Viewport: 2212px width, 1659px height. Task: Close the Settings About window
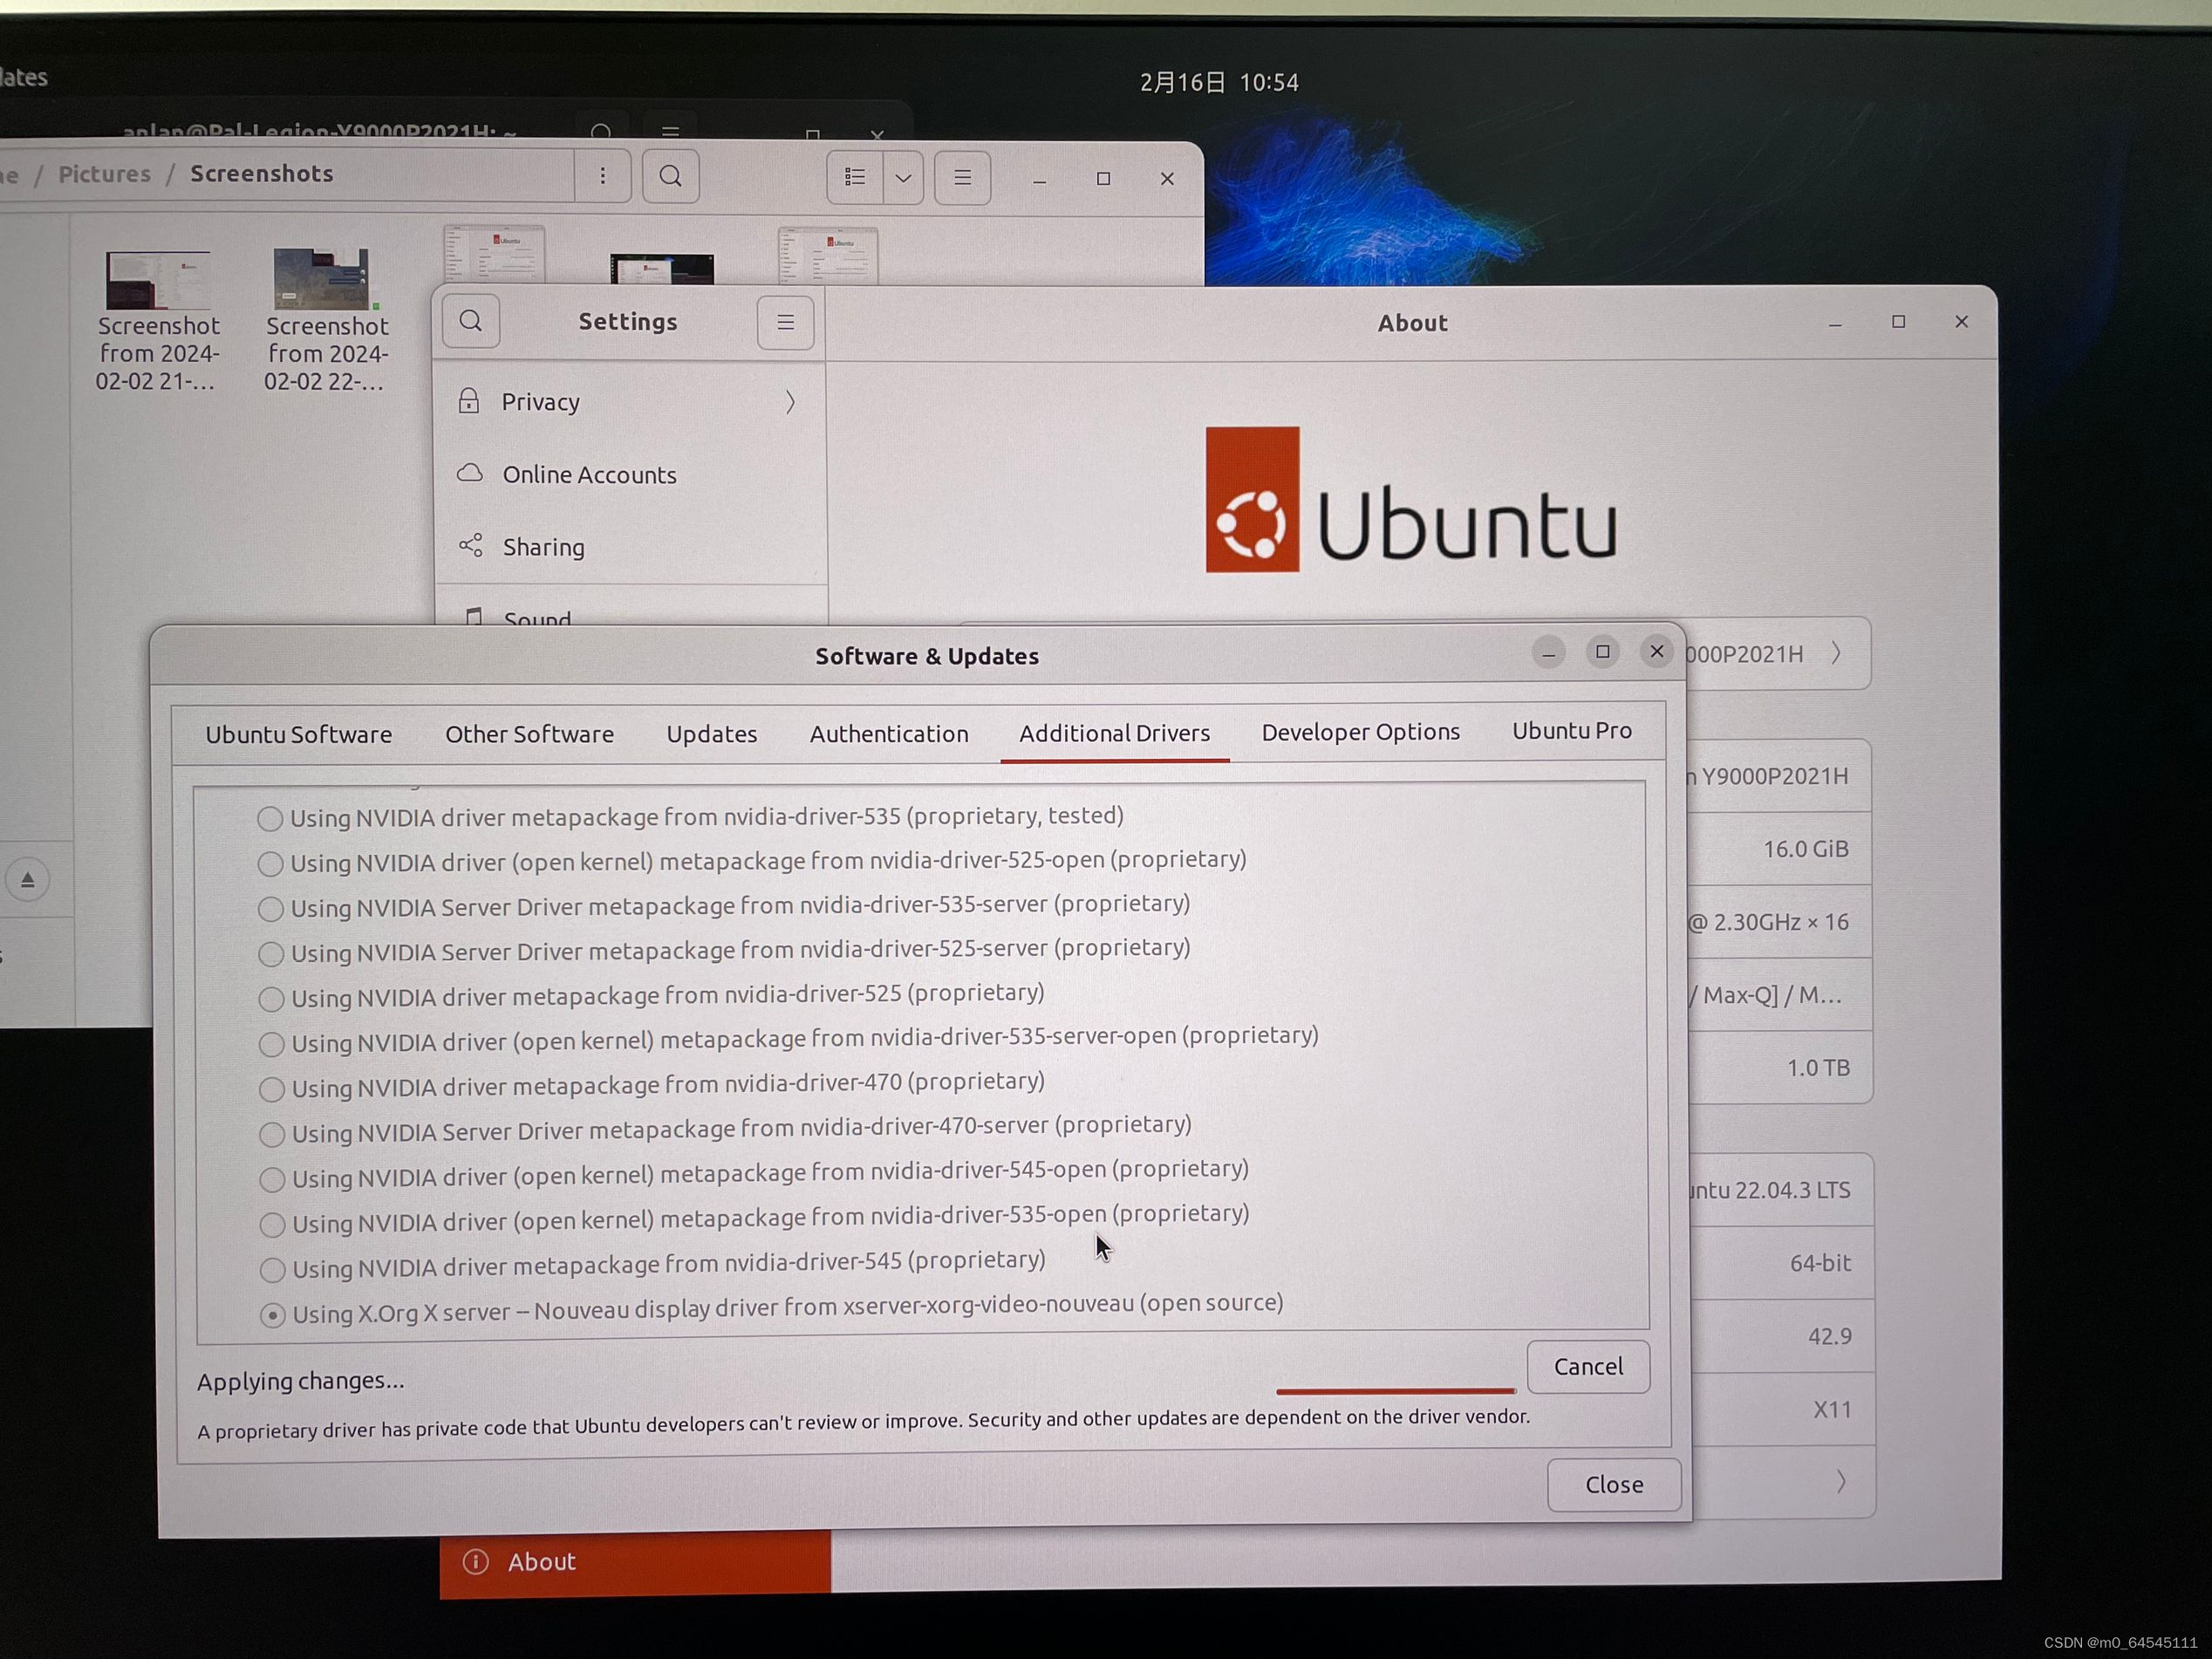1961,321
